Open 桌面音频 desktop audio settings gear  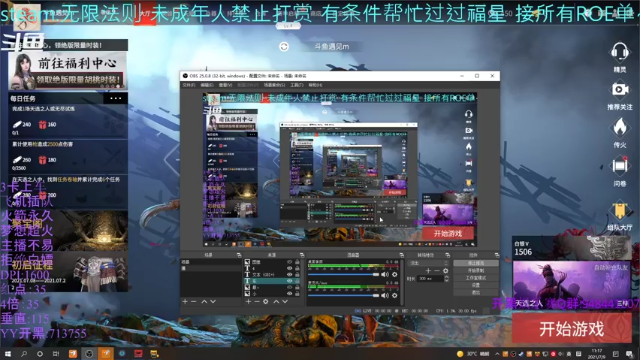(x=395, y=275)
